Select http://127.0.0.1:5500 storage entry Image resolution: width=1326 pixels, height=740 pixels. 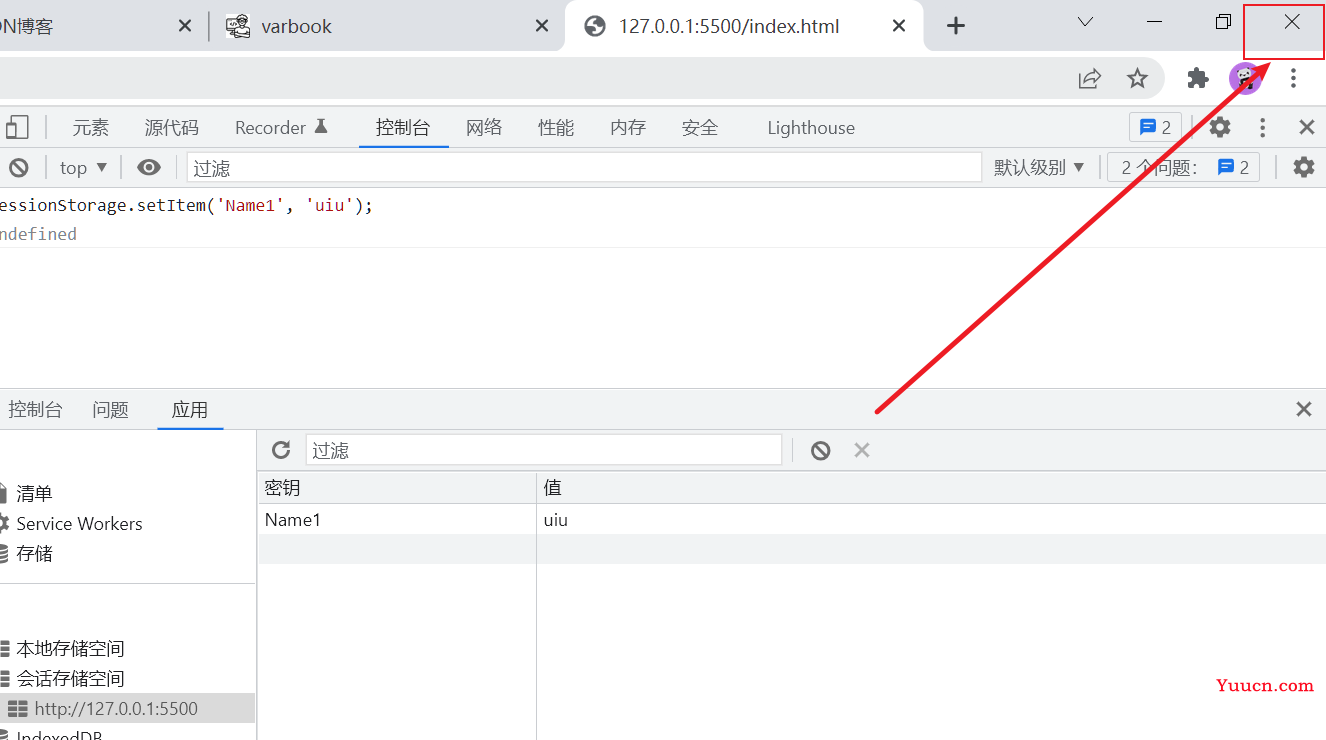[x=116, y=708]
